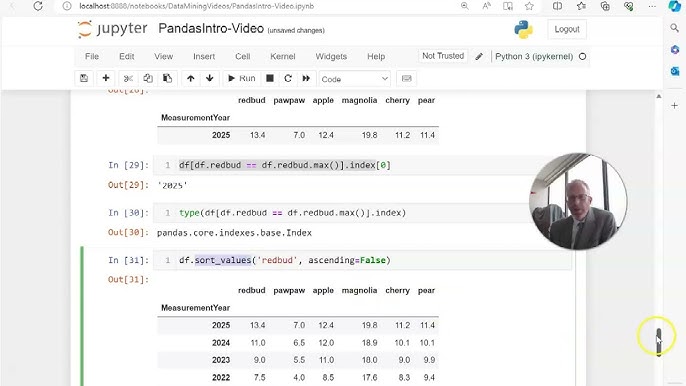Expand the Code cell type dropdown
This screenshot has height=386, width=686.
click(354, 79)
